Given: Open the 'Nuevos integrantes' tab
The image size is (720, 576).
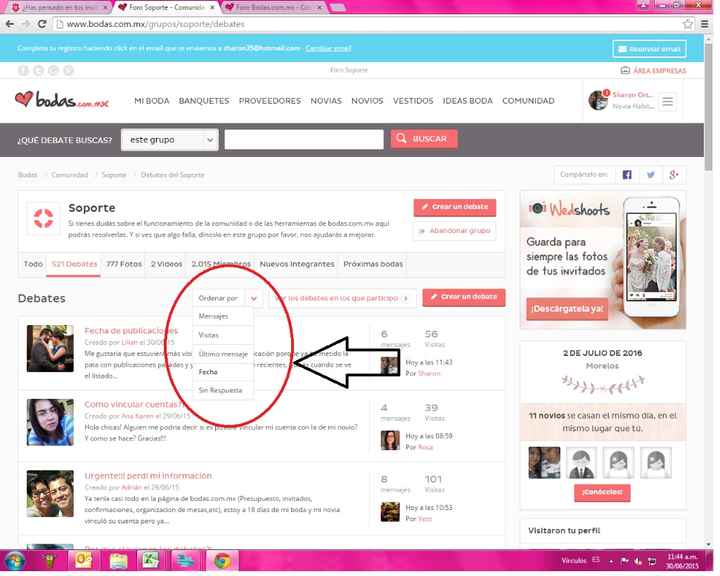Looking at the screenshot, I should tap(297, 264).
